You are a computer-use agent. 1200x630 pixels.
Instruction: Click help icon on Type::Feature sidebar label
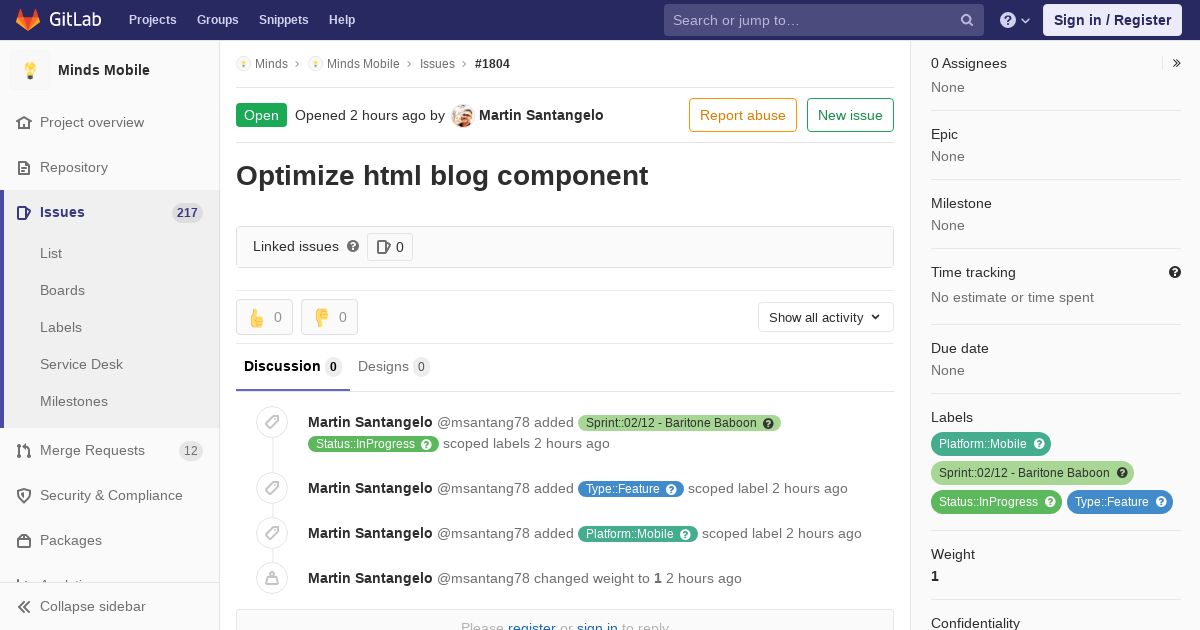pos(1161,502)
